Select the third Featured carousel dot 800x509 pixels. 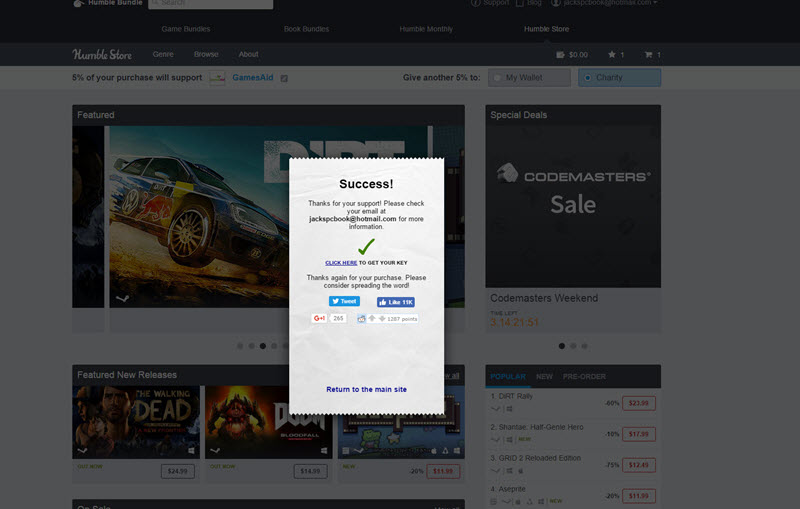tap(263, 346)
